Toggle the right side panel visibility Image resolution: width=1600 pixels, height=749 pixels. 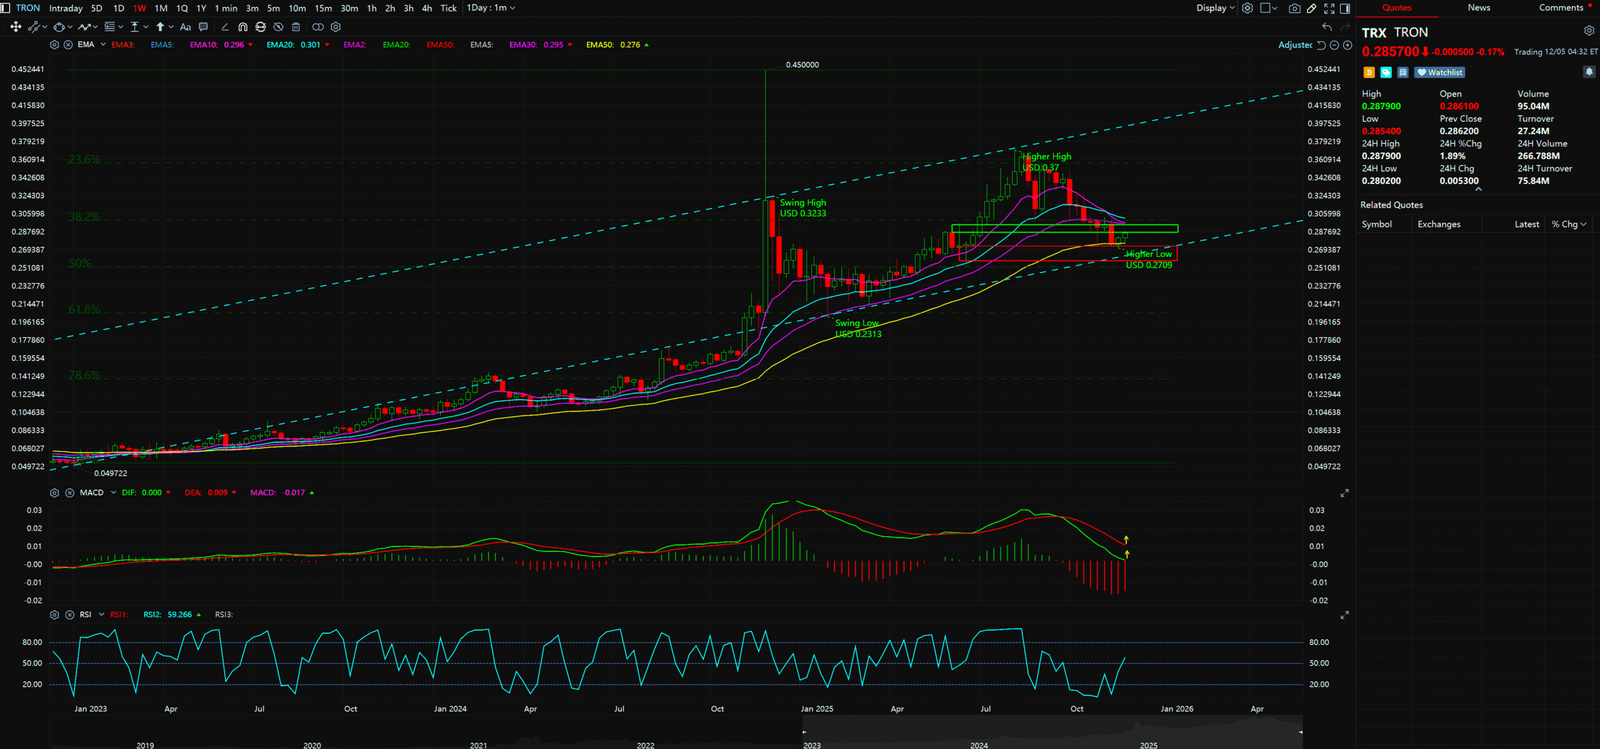pos(1345,8)
